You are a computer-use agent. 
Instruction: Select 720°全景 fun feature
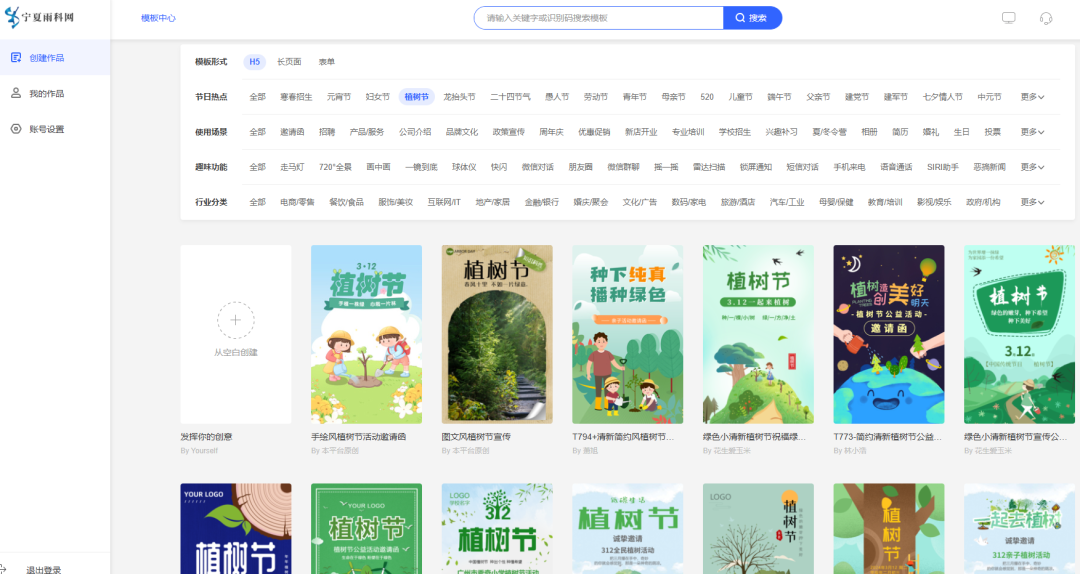click(335, 167)
